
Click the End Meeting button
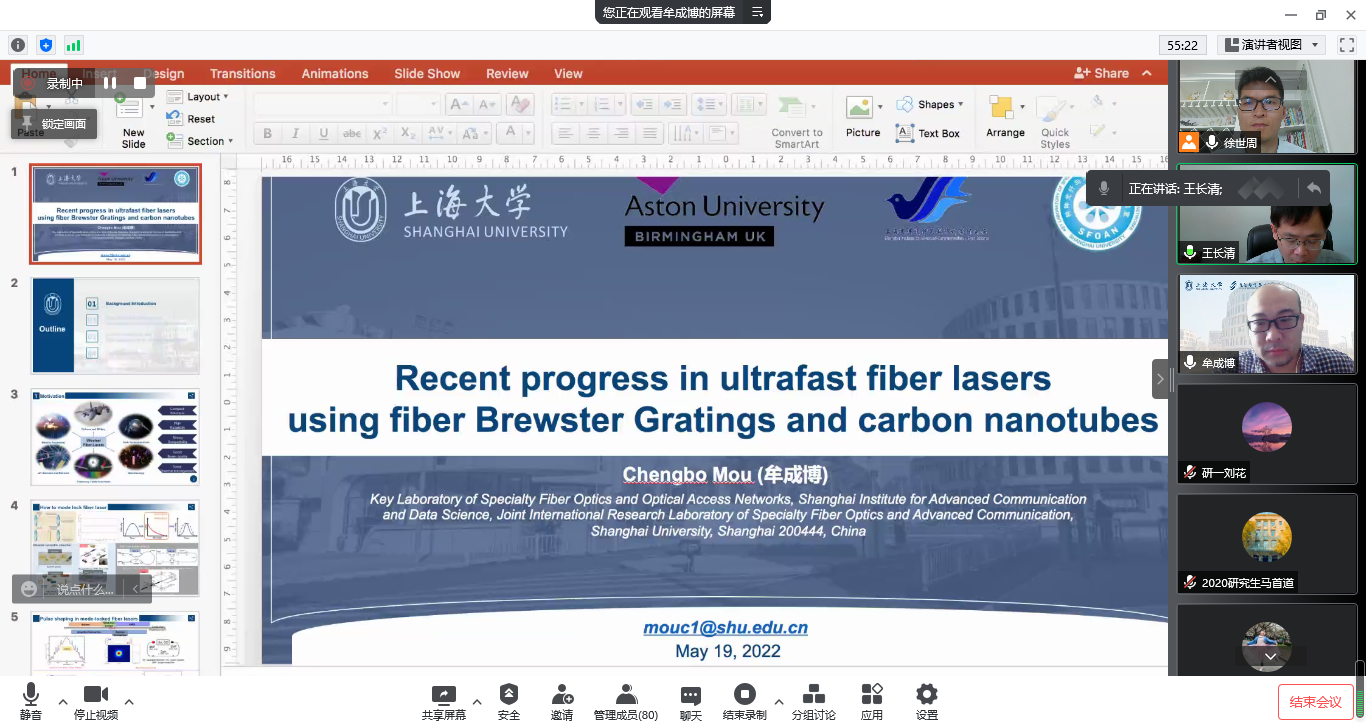pyautogui.click(x=1316, y=702)
